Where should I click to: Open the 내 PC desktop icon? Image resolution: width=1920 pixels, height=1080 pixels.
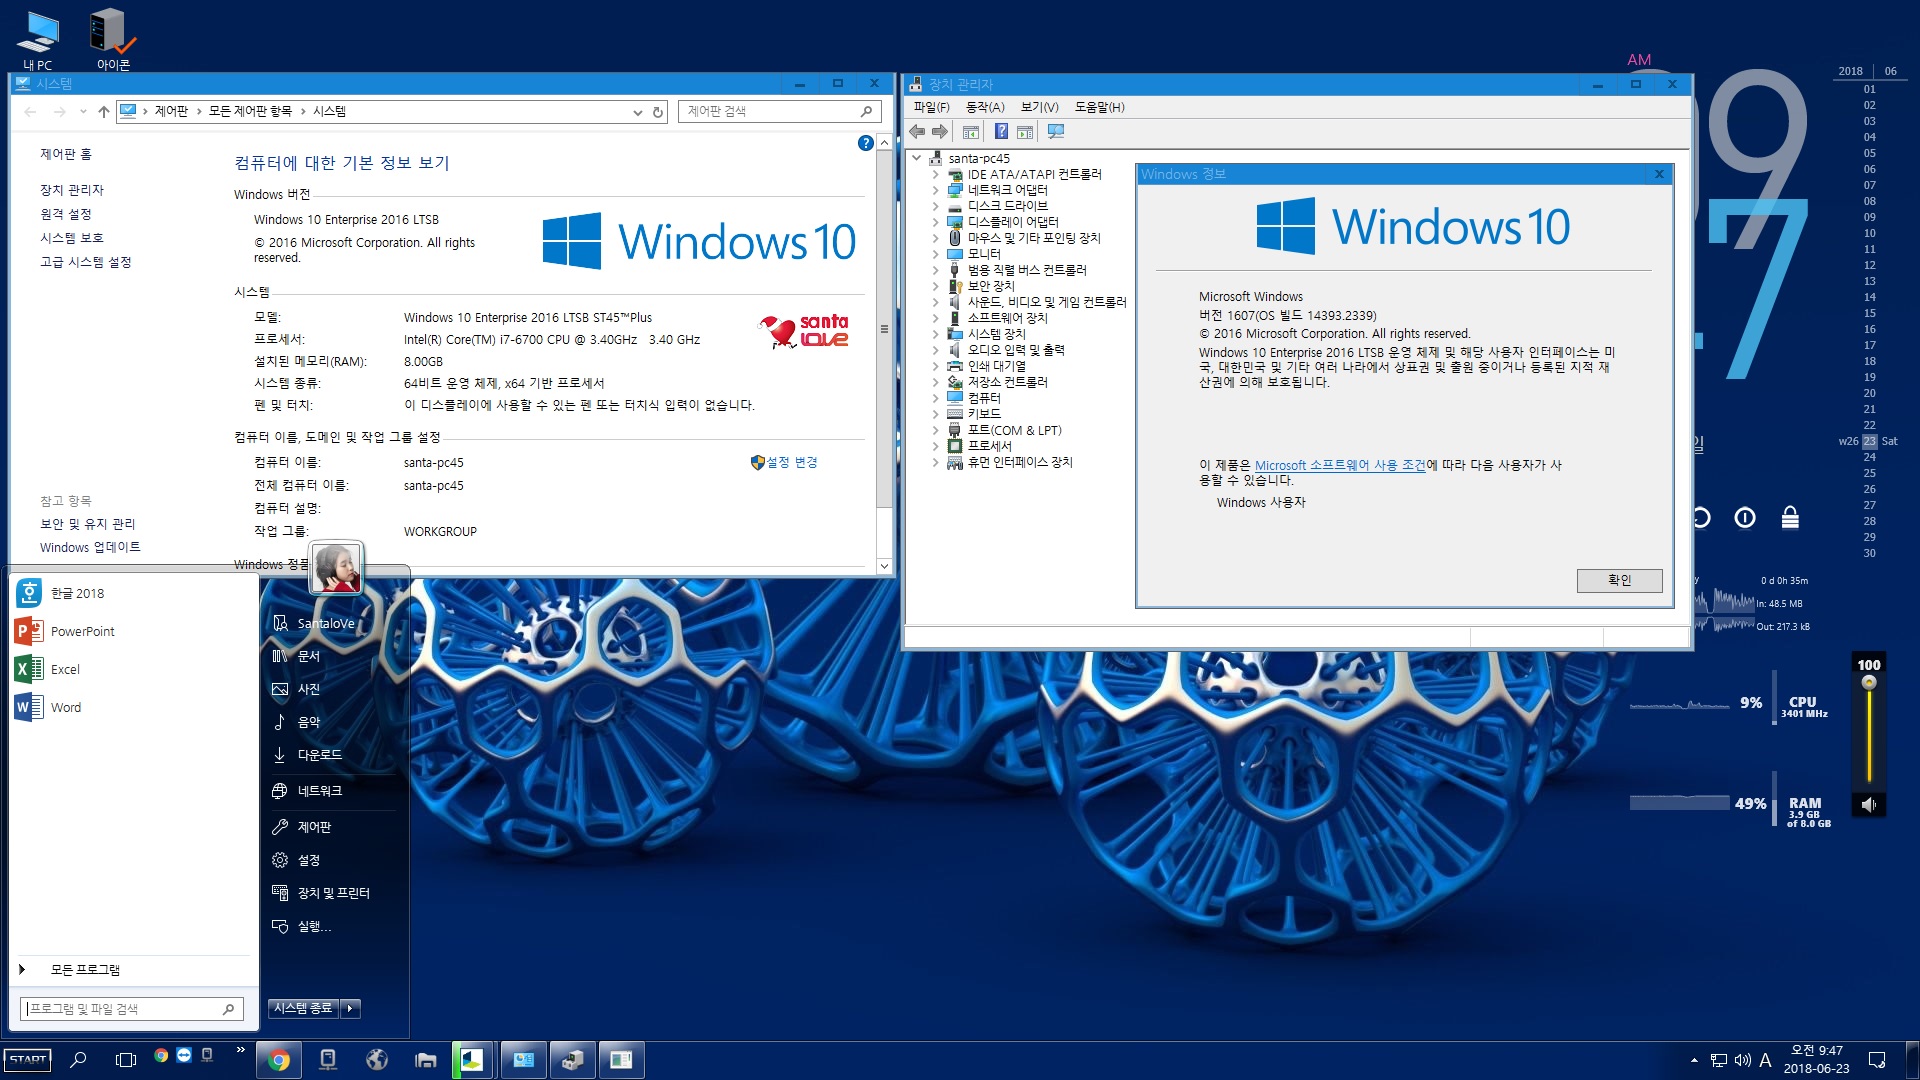tap(38, 40)
